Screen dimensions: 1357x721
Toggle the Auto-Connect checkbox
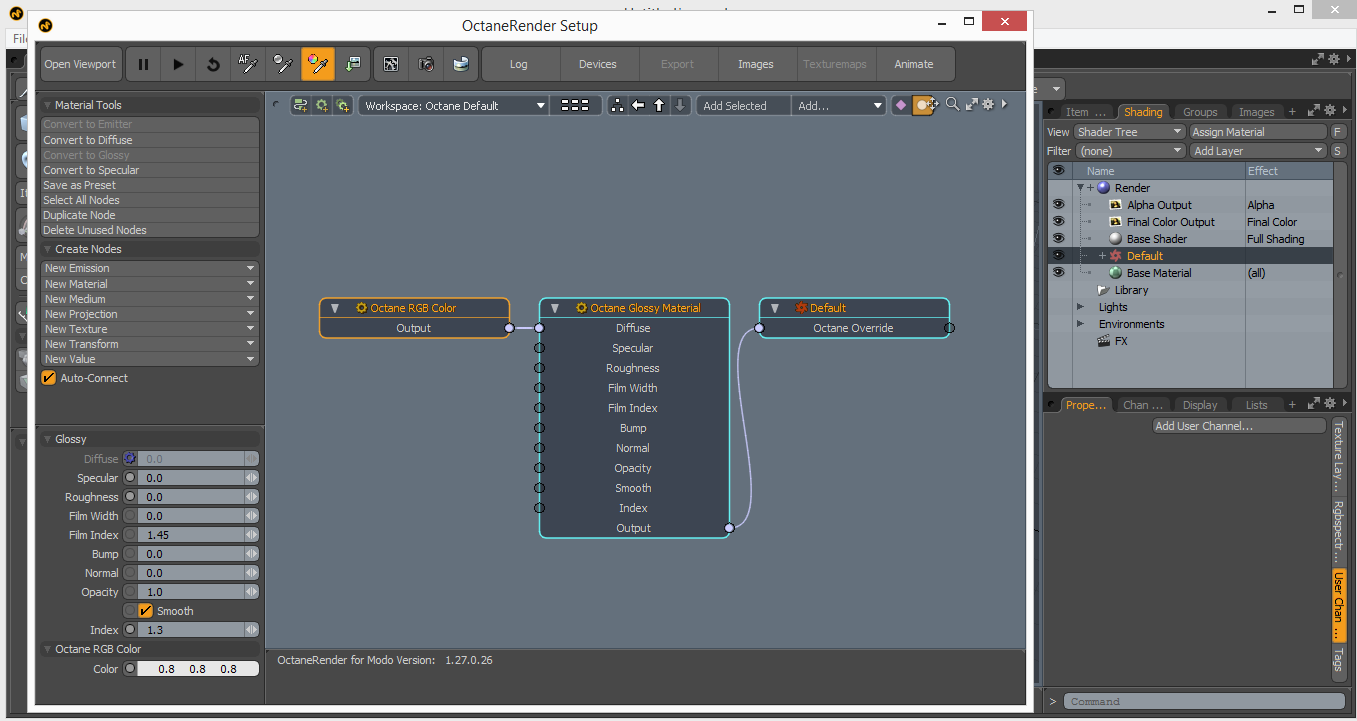pos(48,378)
